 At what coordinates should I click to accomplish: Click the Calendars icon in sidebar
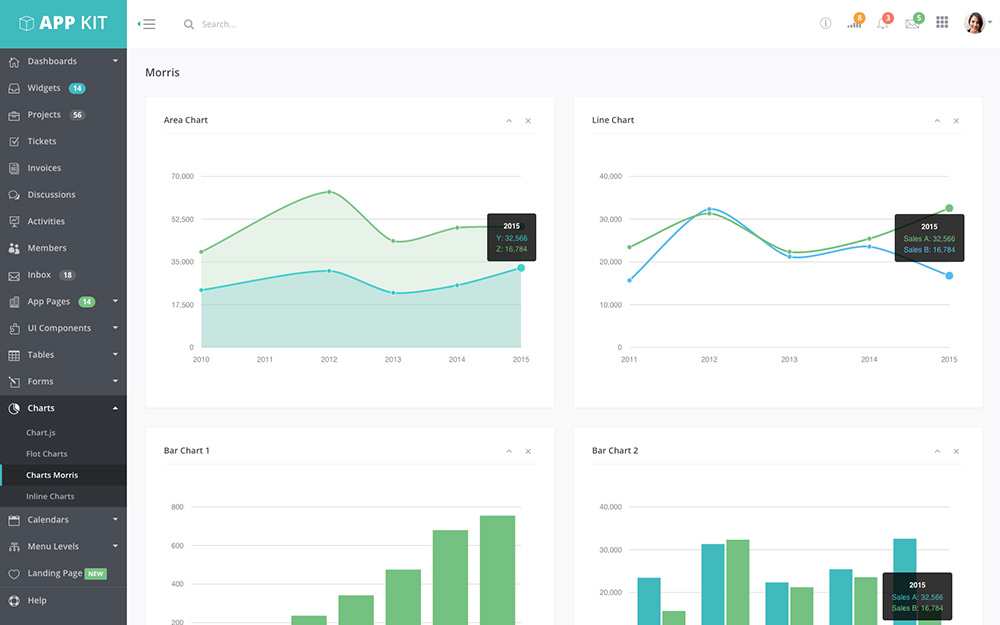pos(14,520)
